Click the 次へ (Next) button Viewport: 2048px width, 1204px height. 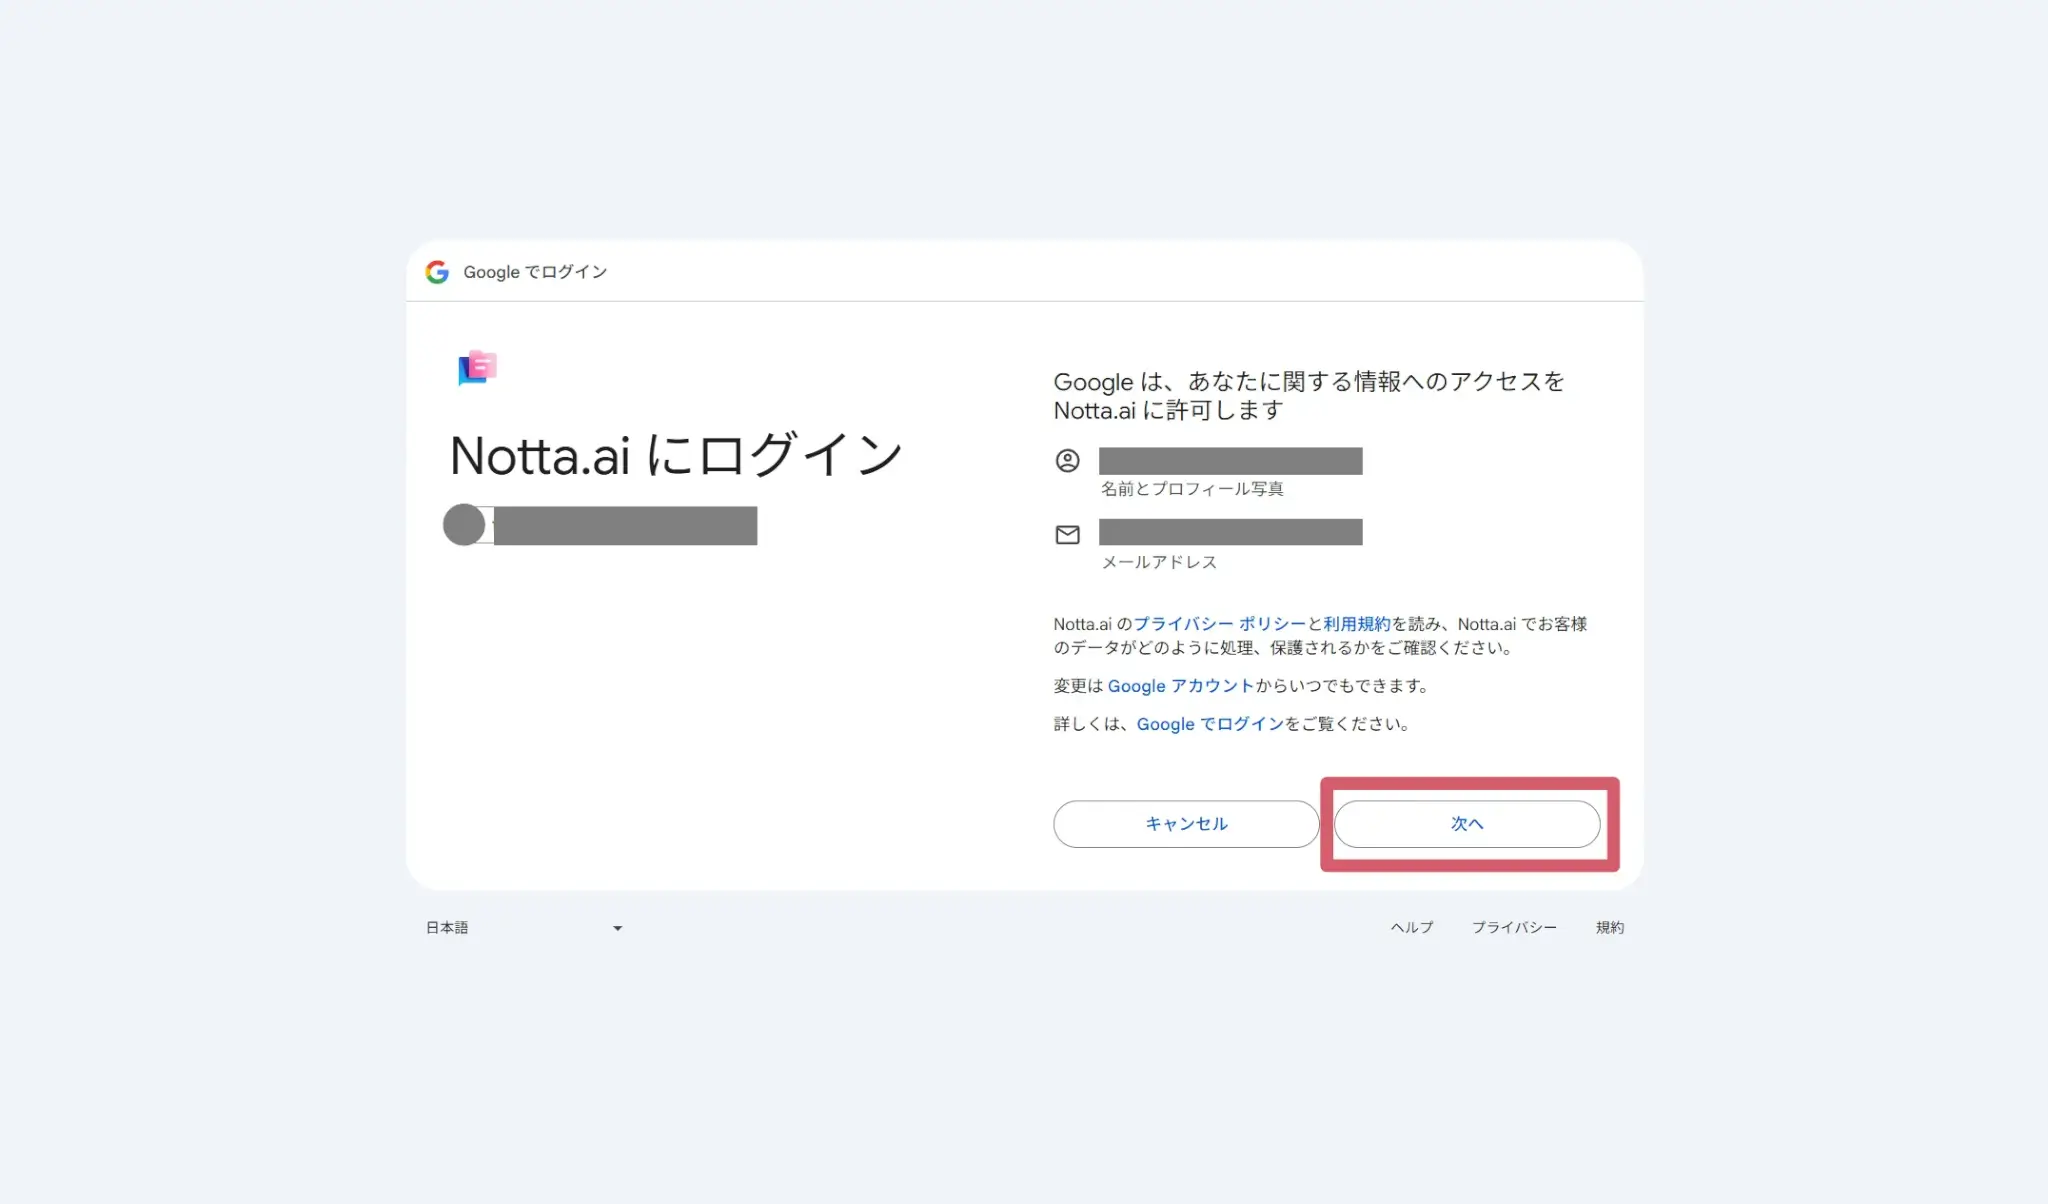(1466, 824)
